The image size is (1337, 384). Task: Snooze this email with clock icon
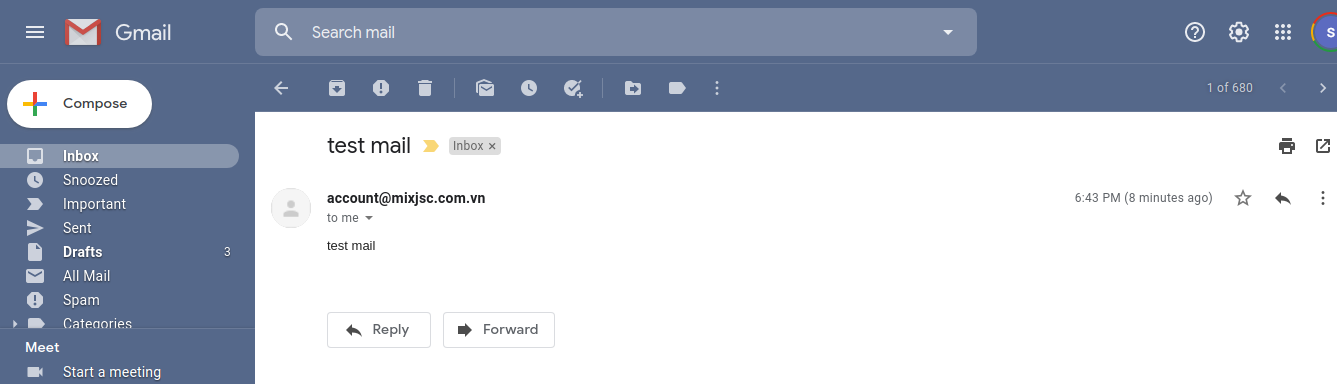click(x=529, y=88)
